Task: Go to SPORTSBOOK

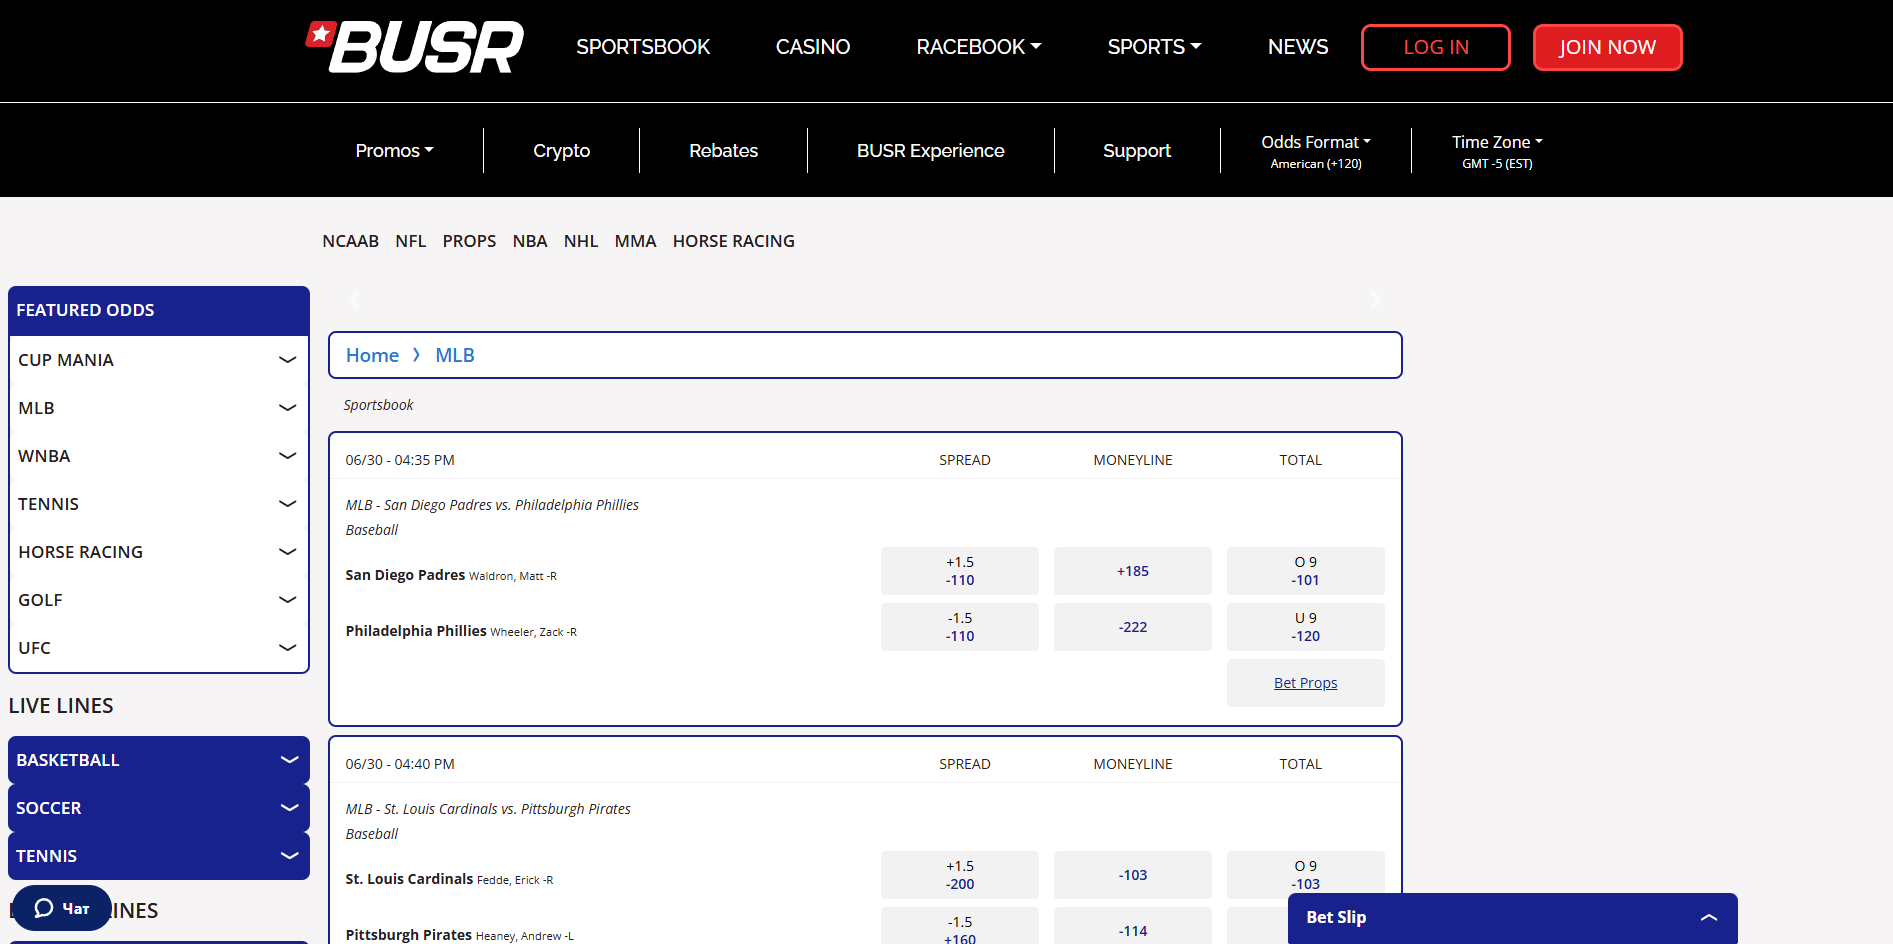Action: click(643, 47)
